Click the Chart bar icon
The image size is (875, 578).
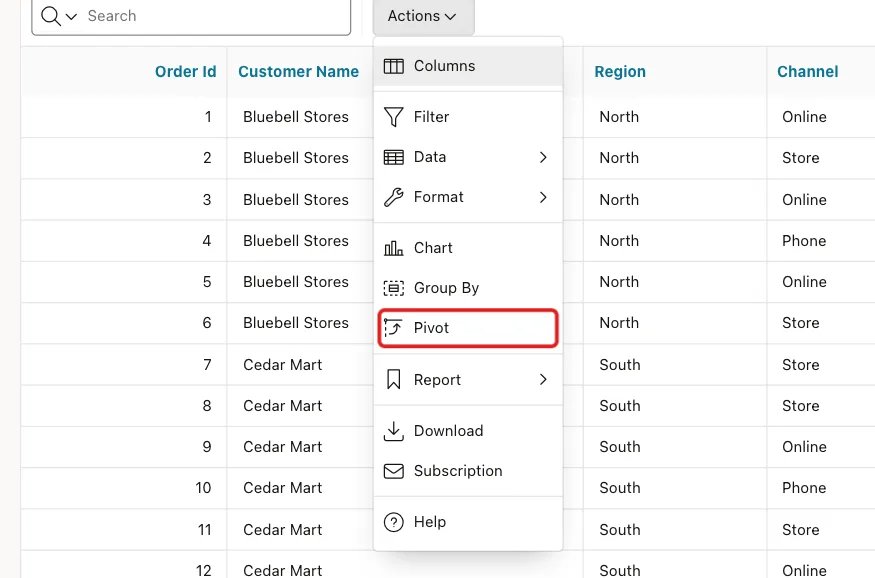click(x=393, y=248)
